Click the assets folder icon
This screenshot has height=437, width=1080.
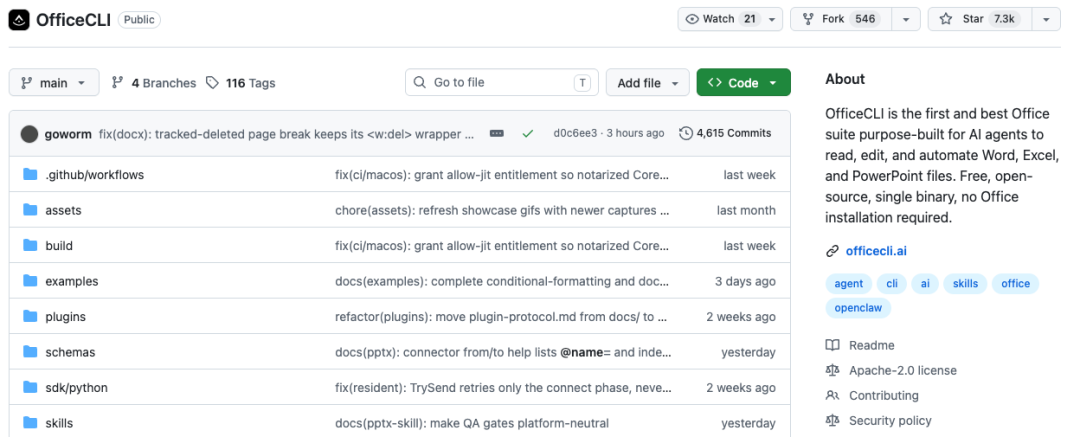point(30,210)
